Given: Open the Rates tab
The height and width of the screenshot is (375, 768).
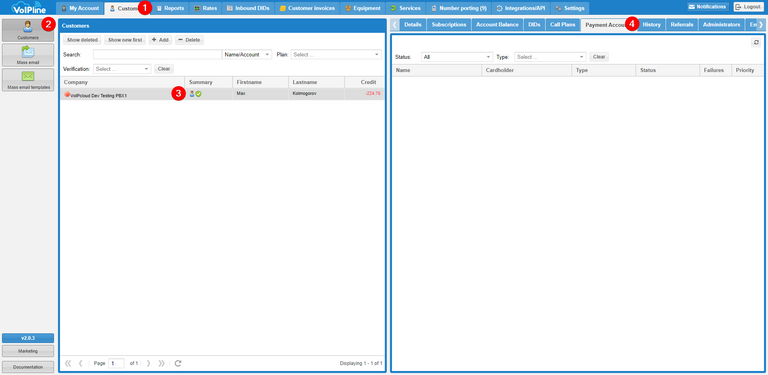Looking at the screenshot, I should [x=205, y=8].
